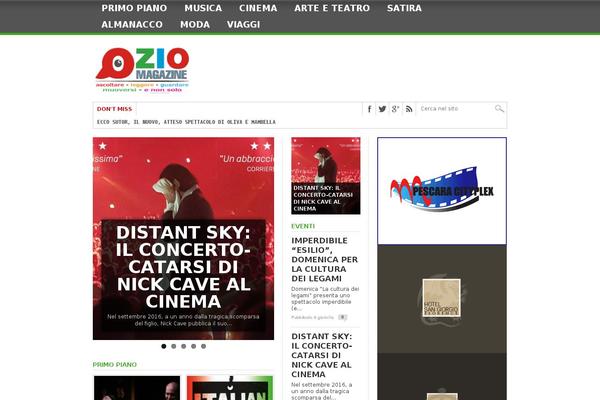Open the Viaggi menu item

click(x=243, y=24)
